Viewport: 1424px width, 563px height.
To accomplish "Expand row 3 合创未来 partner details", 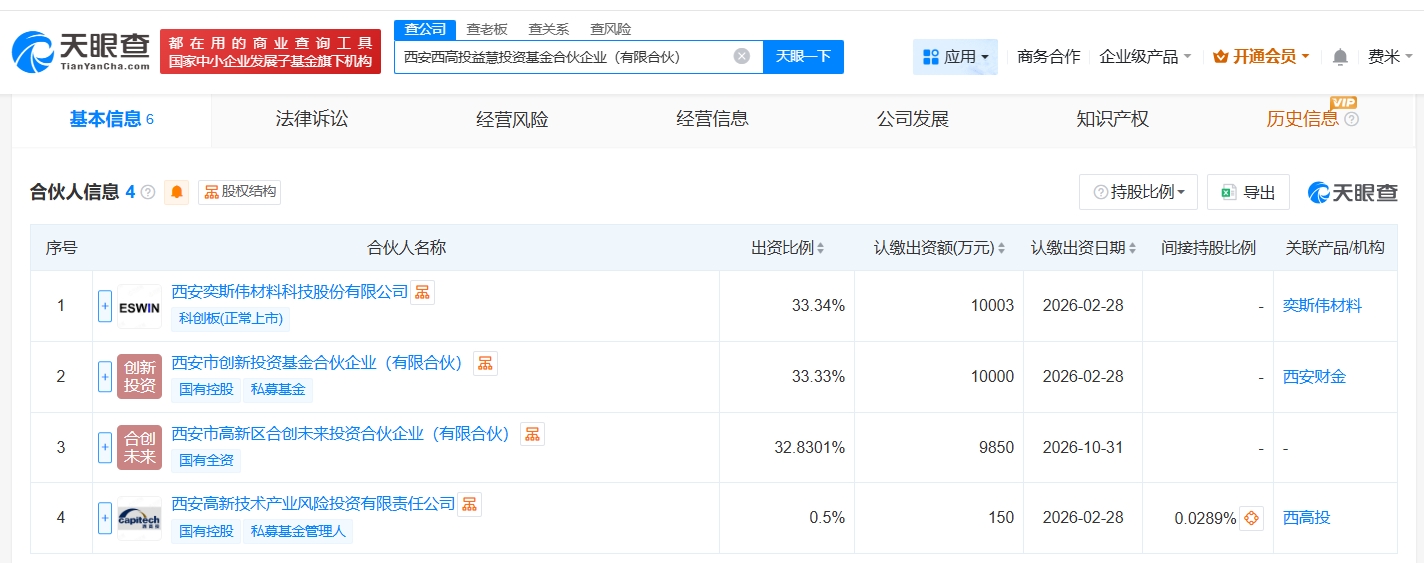I will coord(105,447).
